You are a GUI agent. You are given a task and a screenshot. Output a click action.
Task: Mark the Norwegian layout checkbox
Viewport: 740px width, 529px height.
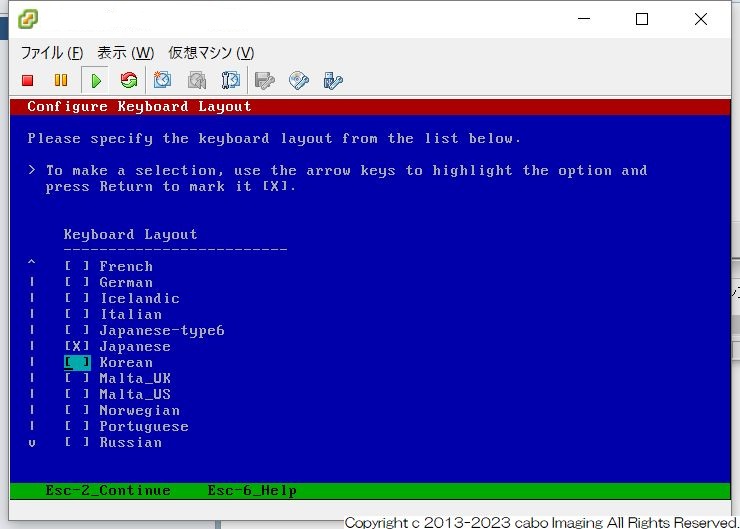(x=77, y=410)
